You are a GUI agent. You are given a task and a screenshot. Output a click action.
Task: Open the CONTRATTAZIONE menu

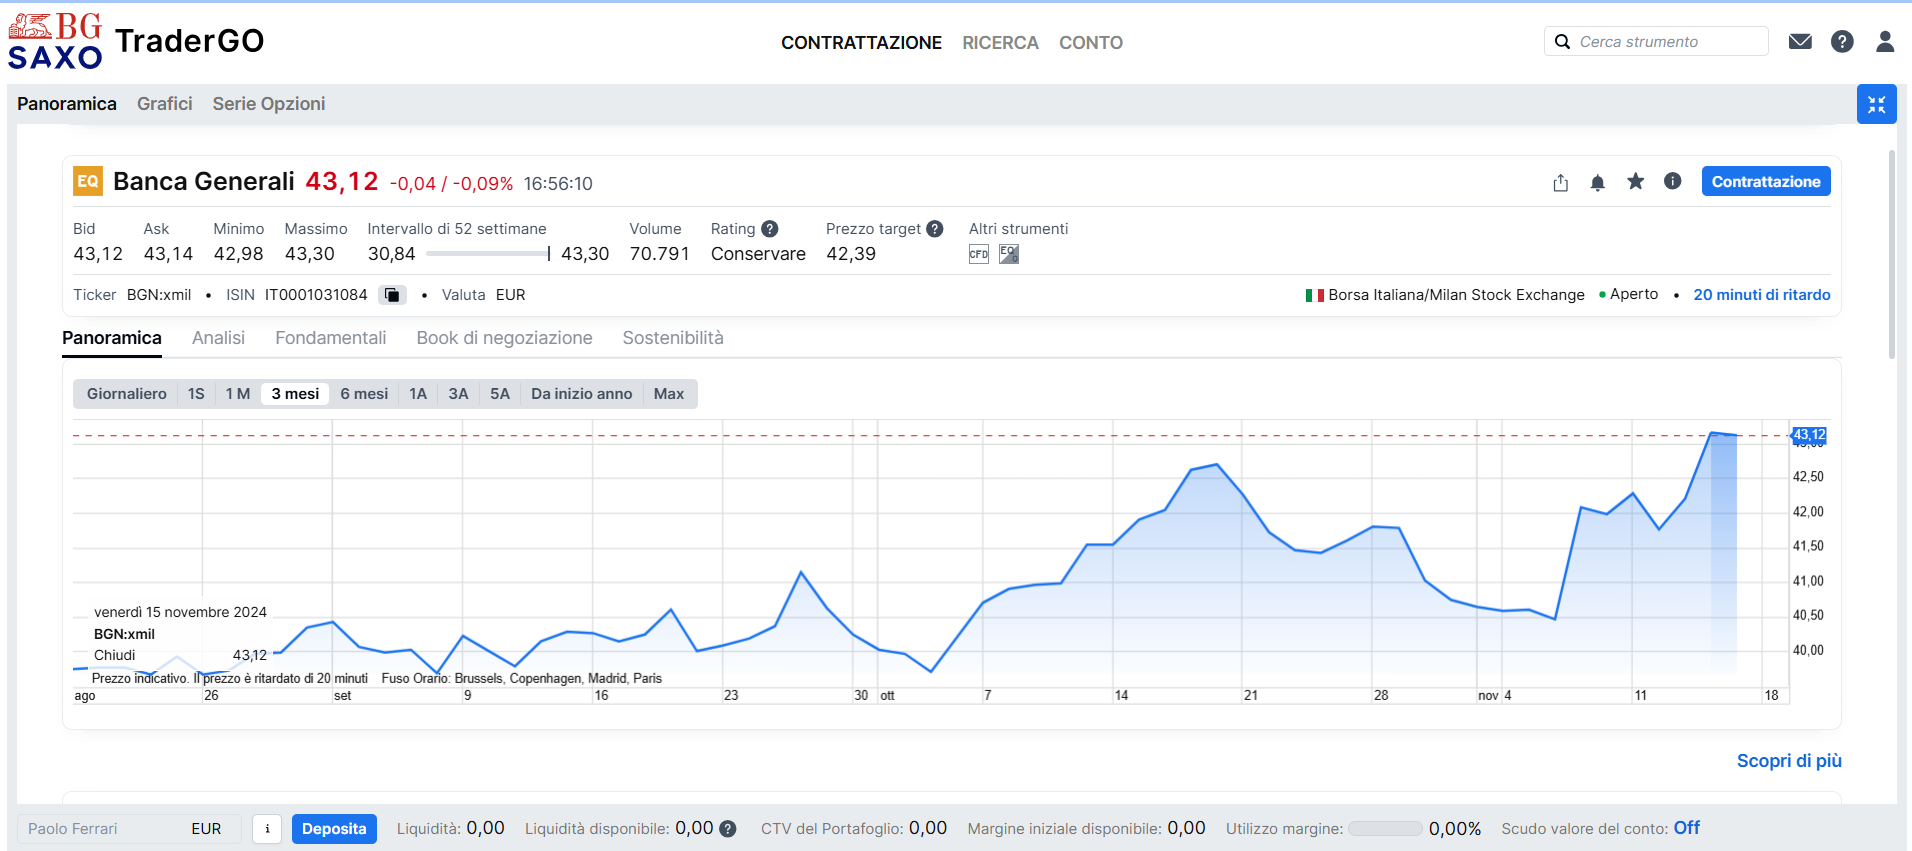(861, 43)
